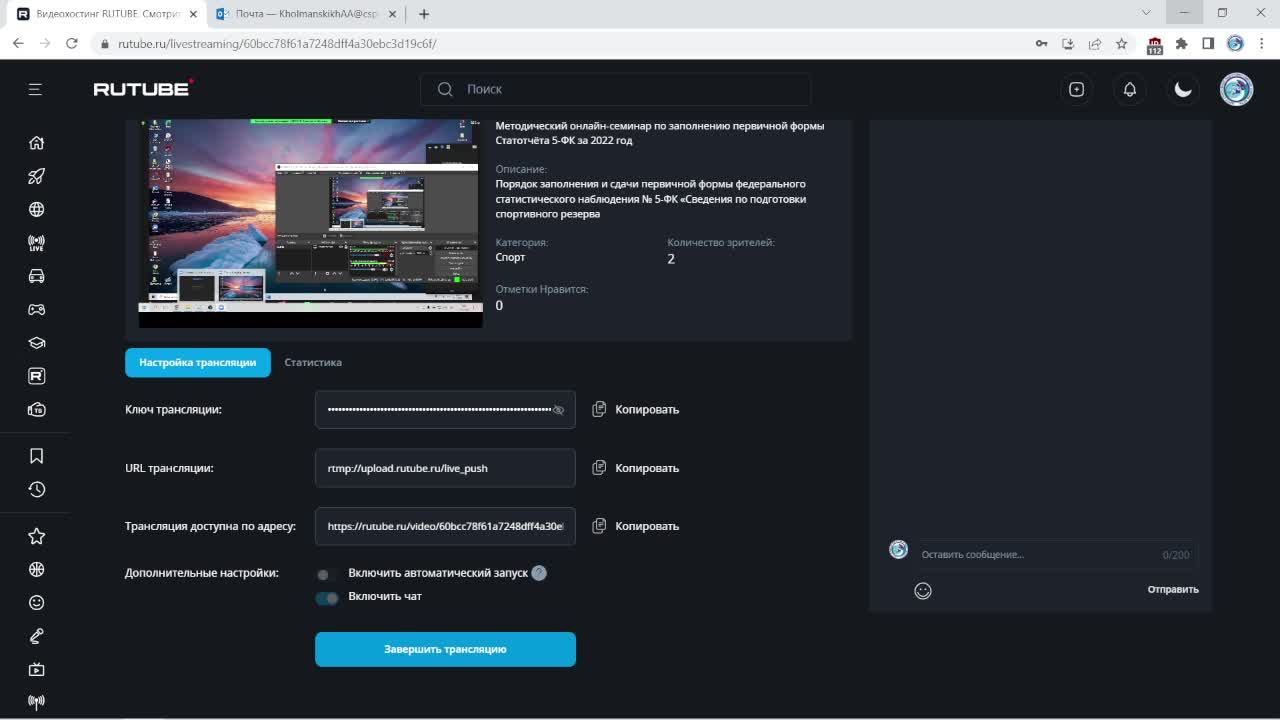Enable automatic start toggle
The height and width of the screenshot is (720, 1280).
[x=326, y=574]
